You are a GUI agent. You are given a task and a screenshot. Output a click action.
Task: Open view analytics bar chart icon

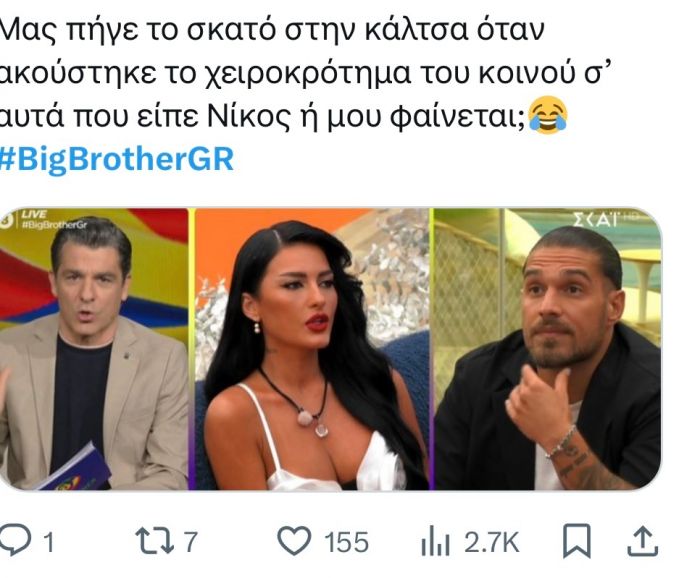click(x=435, y=541)
